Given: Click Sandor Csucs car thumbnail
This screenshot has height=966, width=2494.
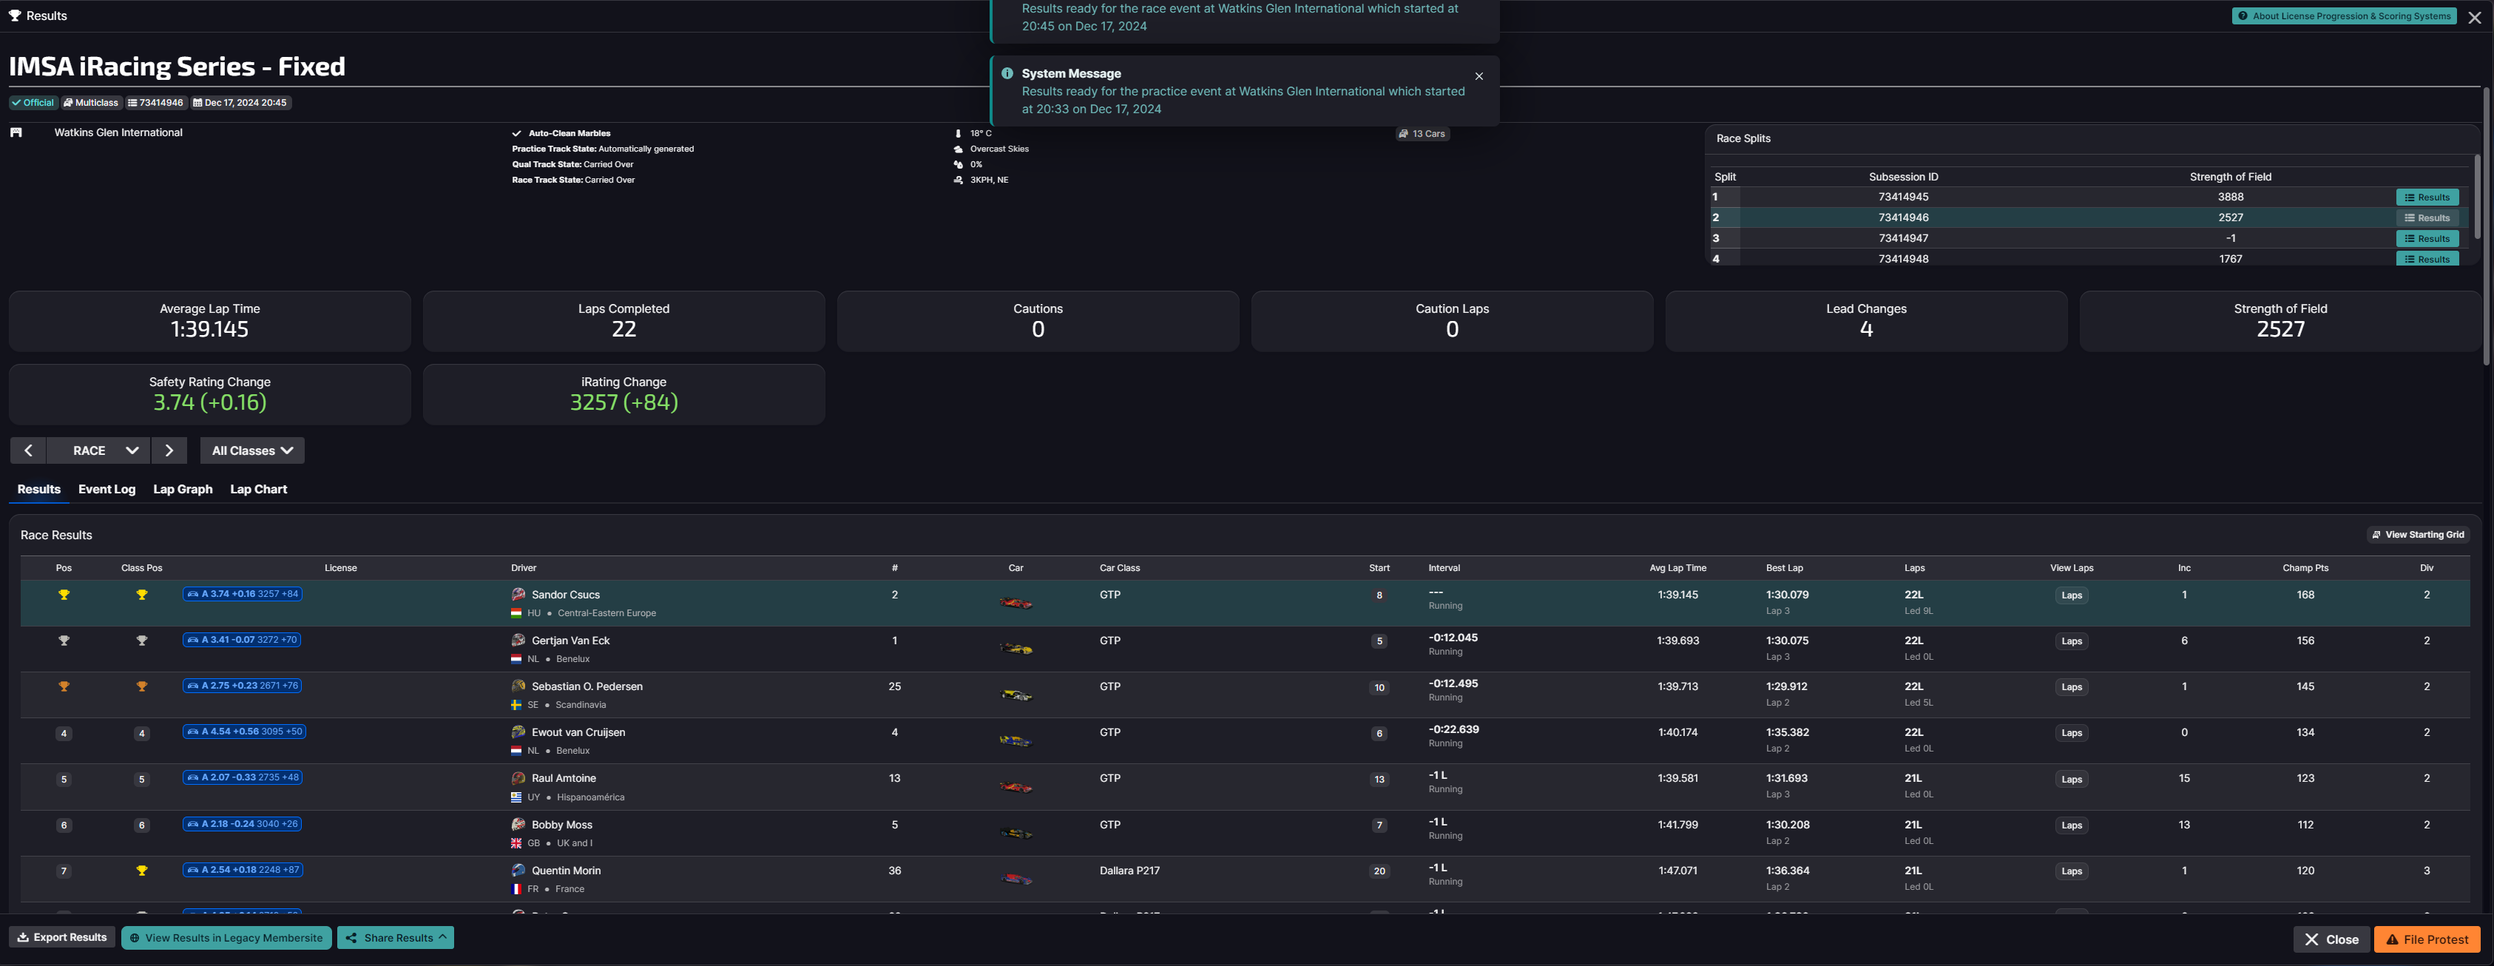Looking at the screenshot, I should tap(1016, 603).
